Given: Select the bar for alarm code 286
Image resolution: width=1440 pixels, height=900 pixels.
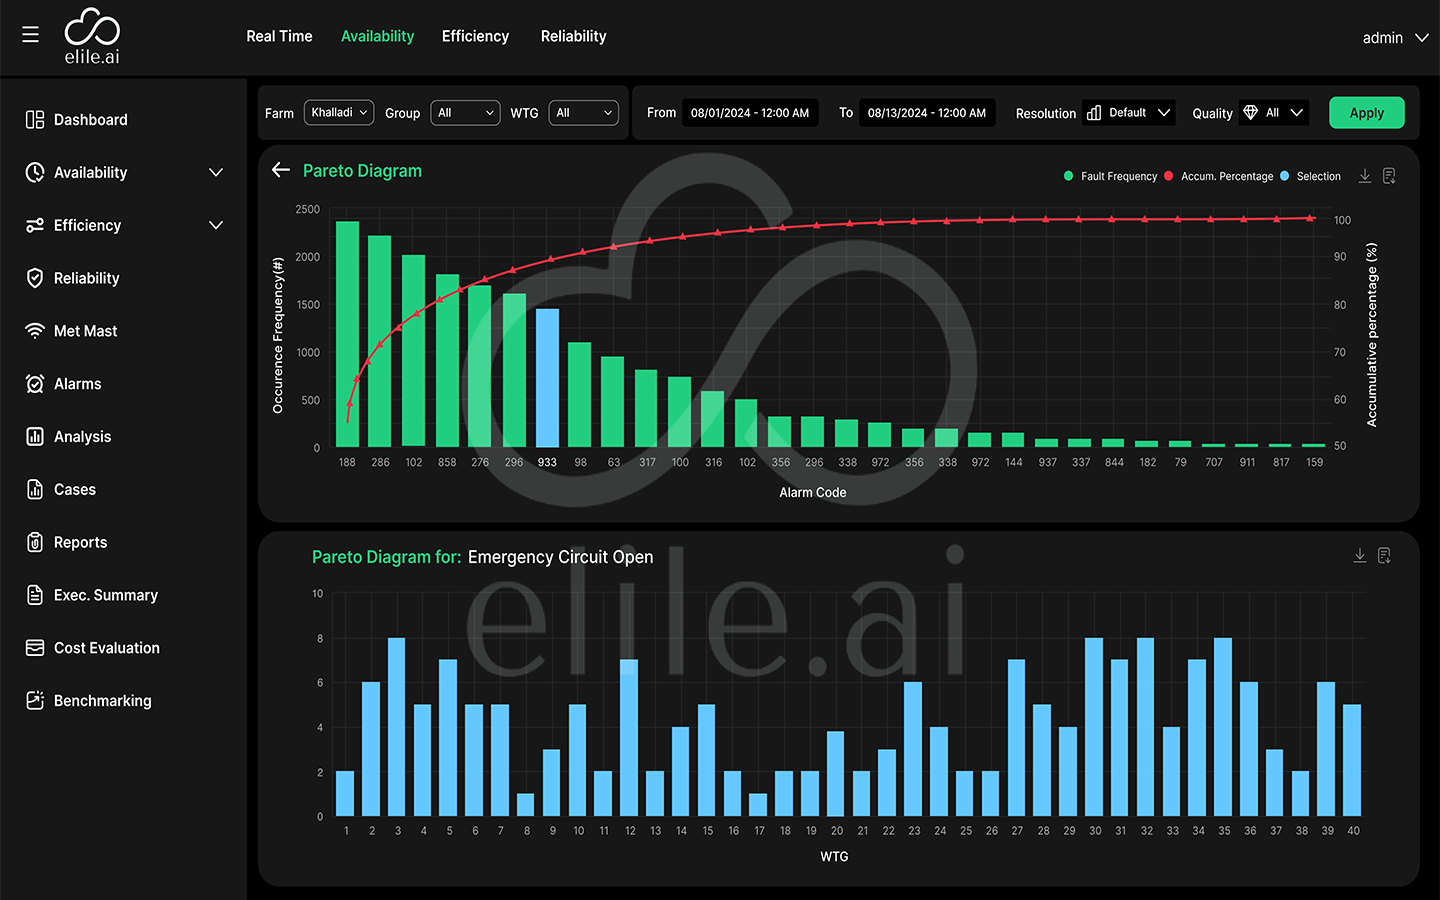Looking at the screenshot, I should point(380,341).
